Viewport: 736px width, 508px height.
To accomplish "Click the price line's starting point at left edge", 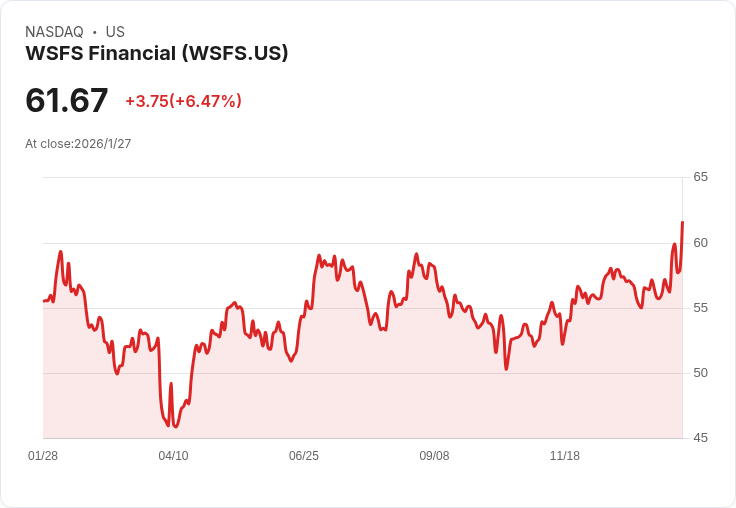I will click(44, 301).
